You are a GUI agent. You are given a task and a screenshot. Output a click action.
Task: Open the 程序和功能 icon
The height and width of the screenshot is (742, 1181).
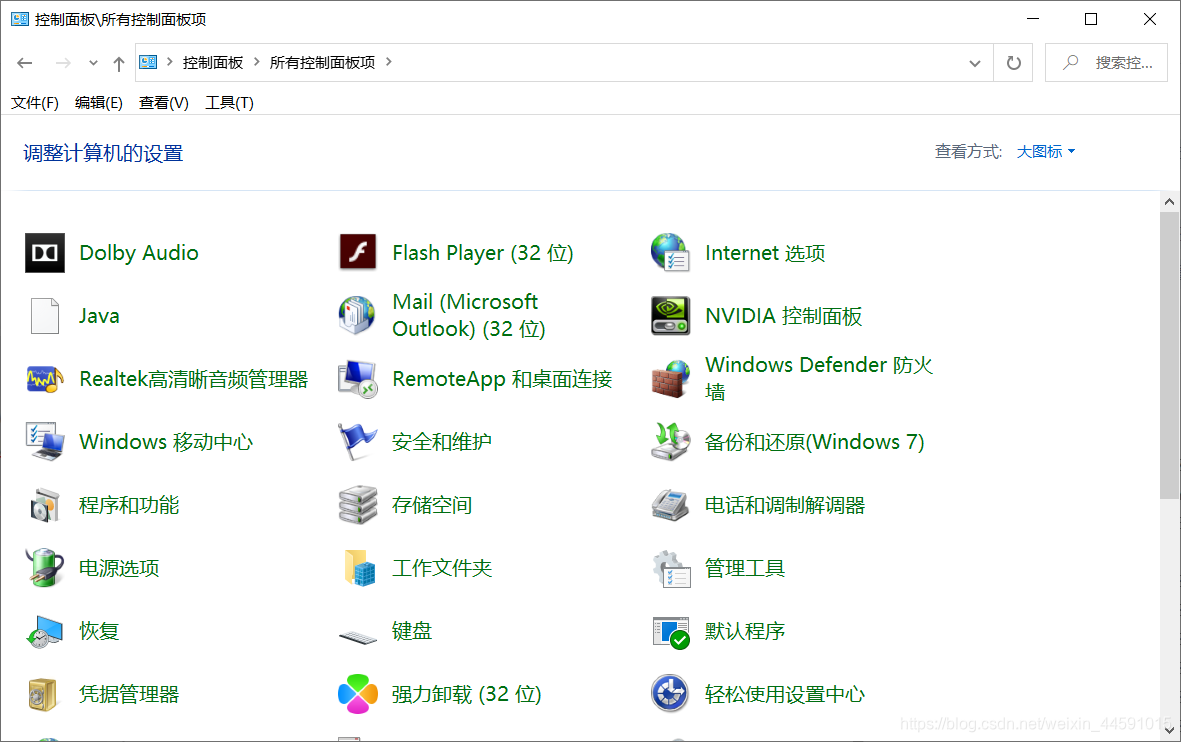click(44, 505)
